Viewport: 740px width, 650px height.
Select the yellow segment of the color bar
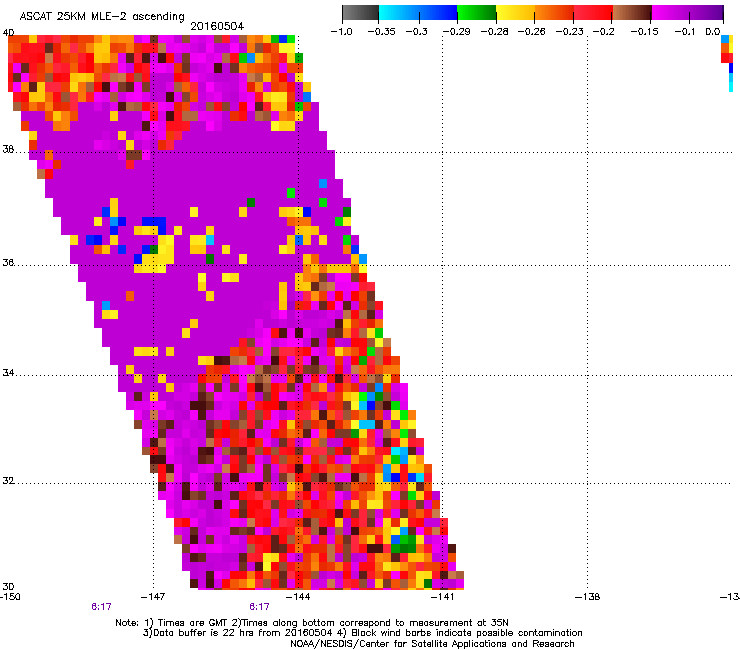coord(515,13)
